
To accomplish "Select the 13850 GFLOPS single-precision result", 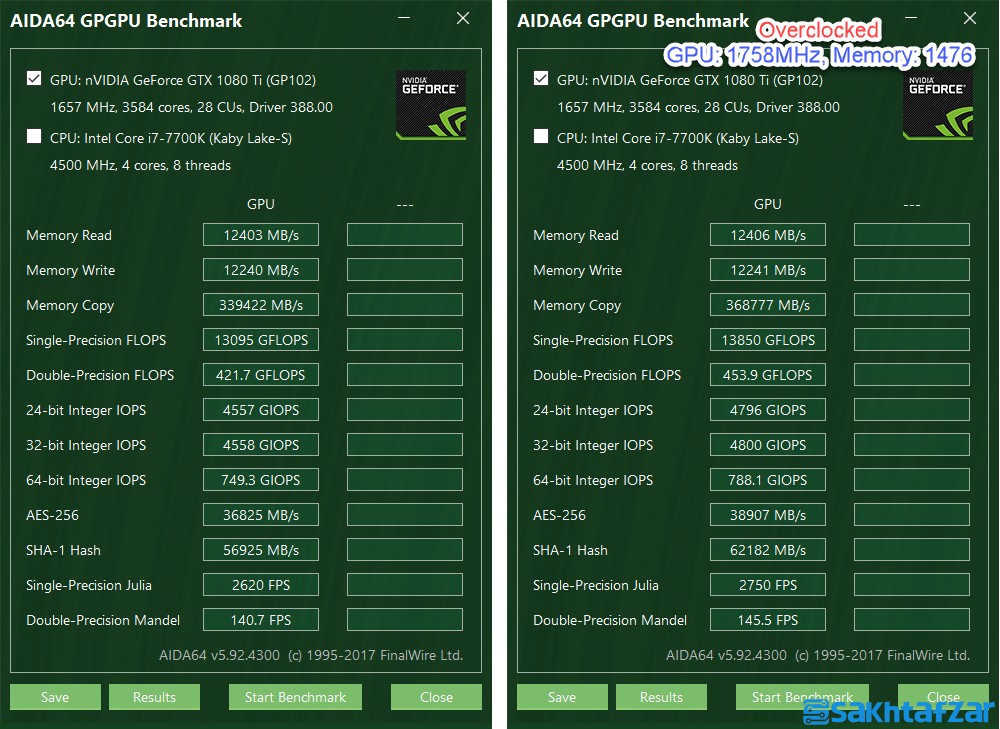I will pos(768,340).
